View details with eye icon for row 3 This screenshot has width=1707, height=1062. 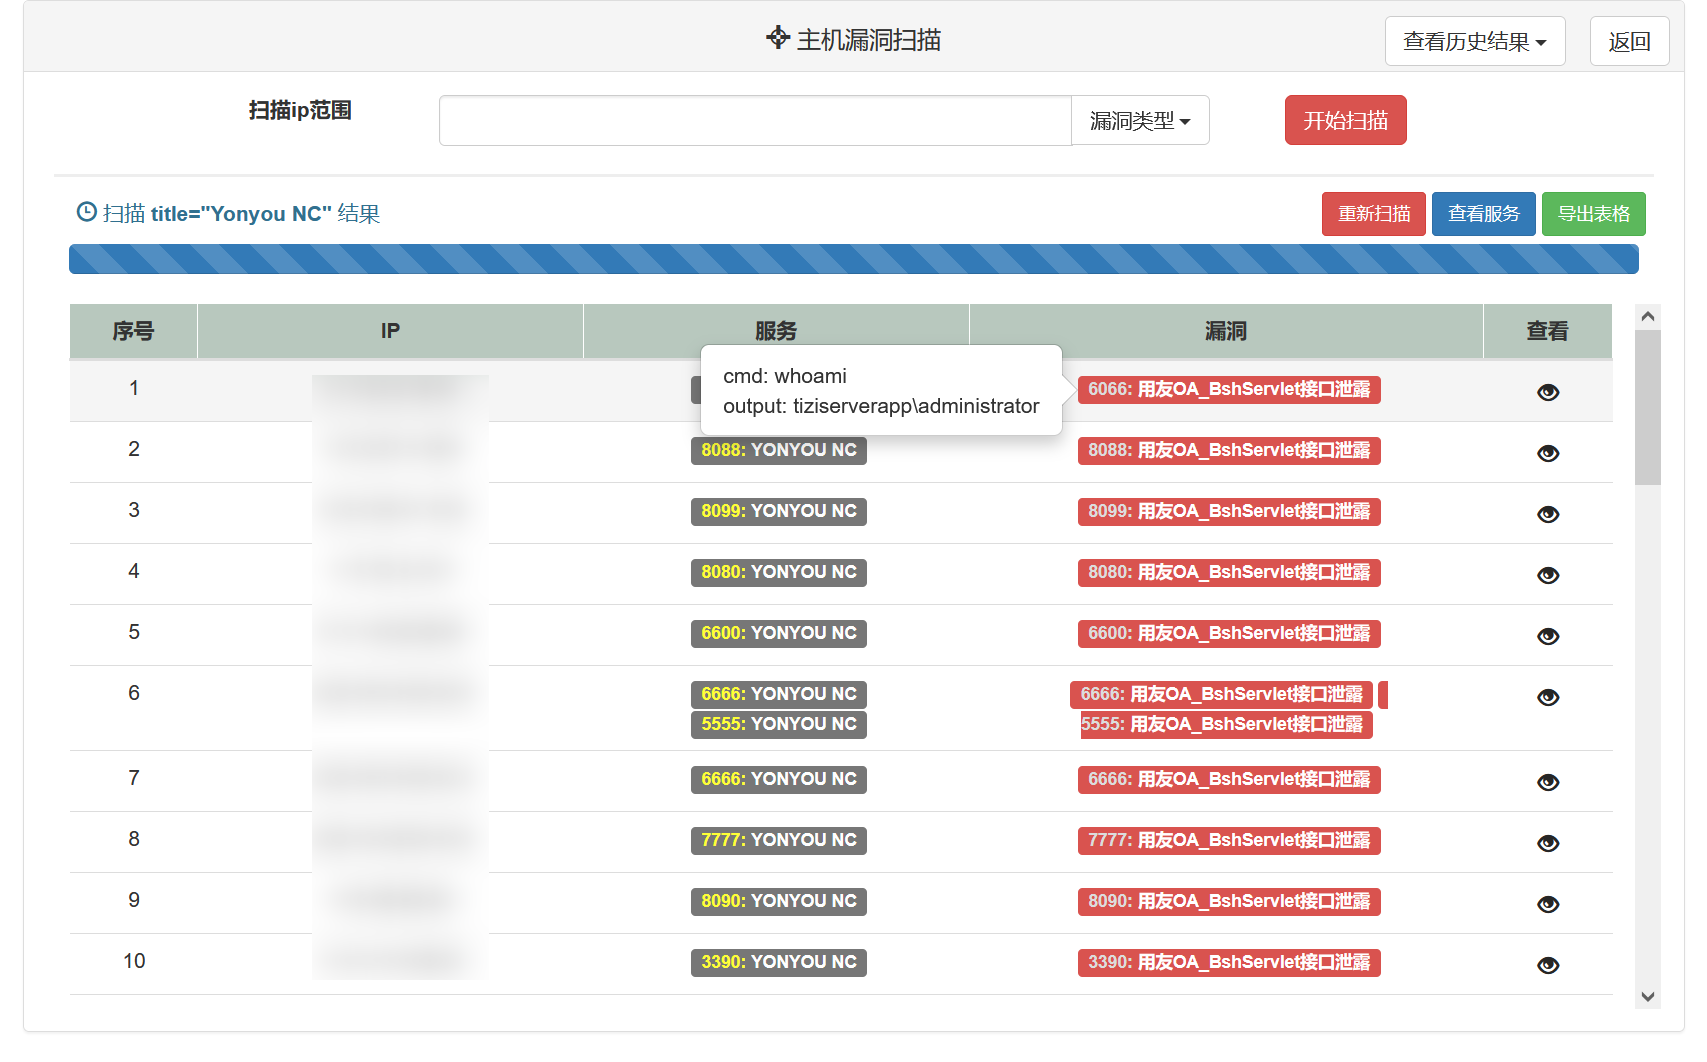pos(1548,514)
